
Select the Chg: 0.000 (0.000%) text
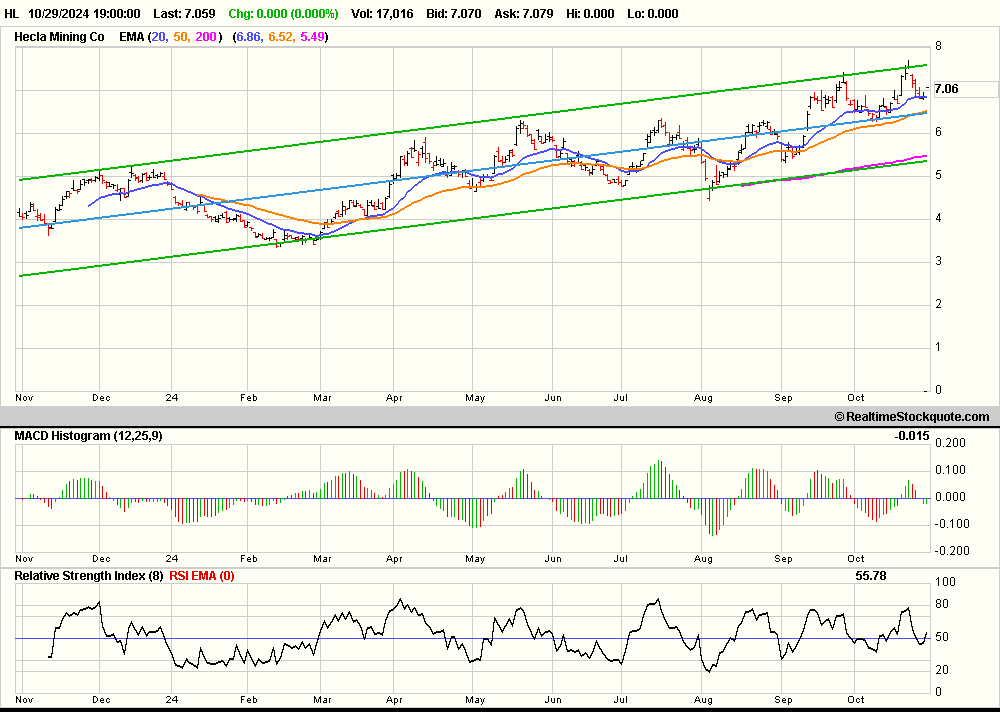283,13
